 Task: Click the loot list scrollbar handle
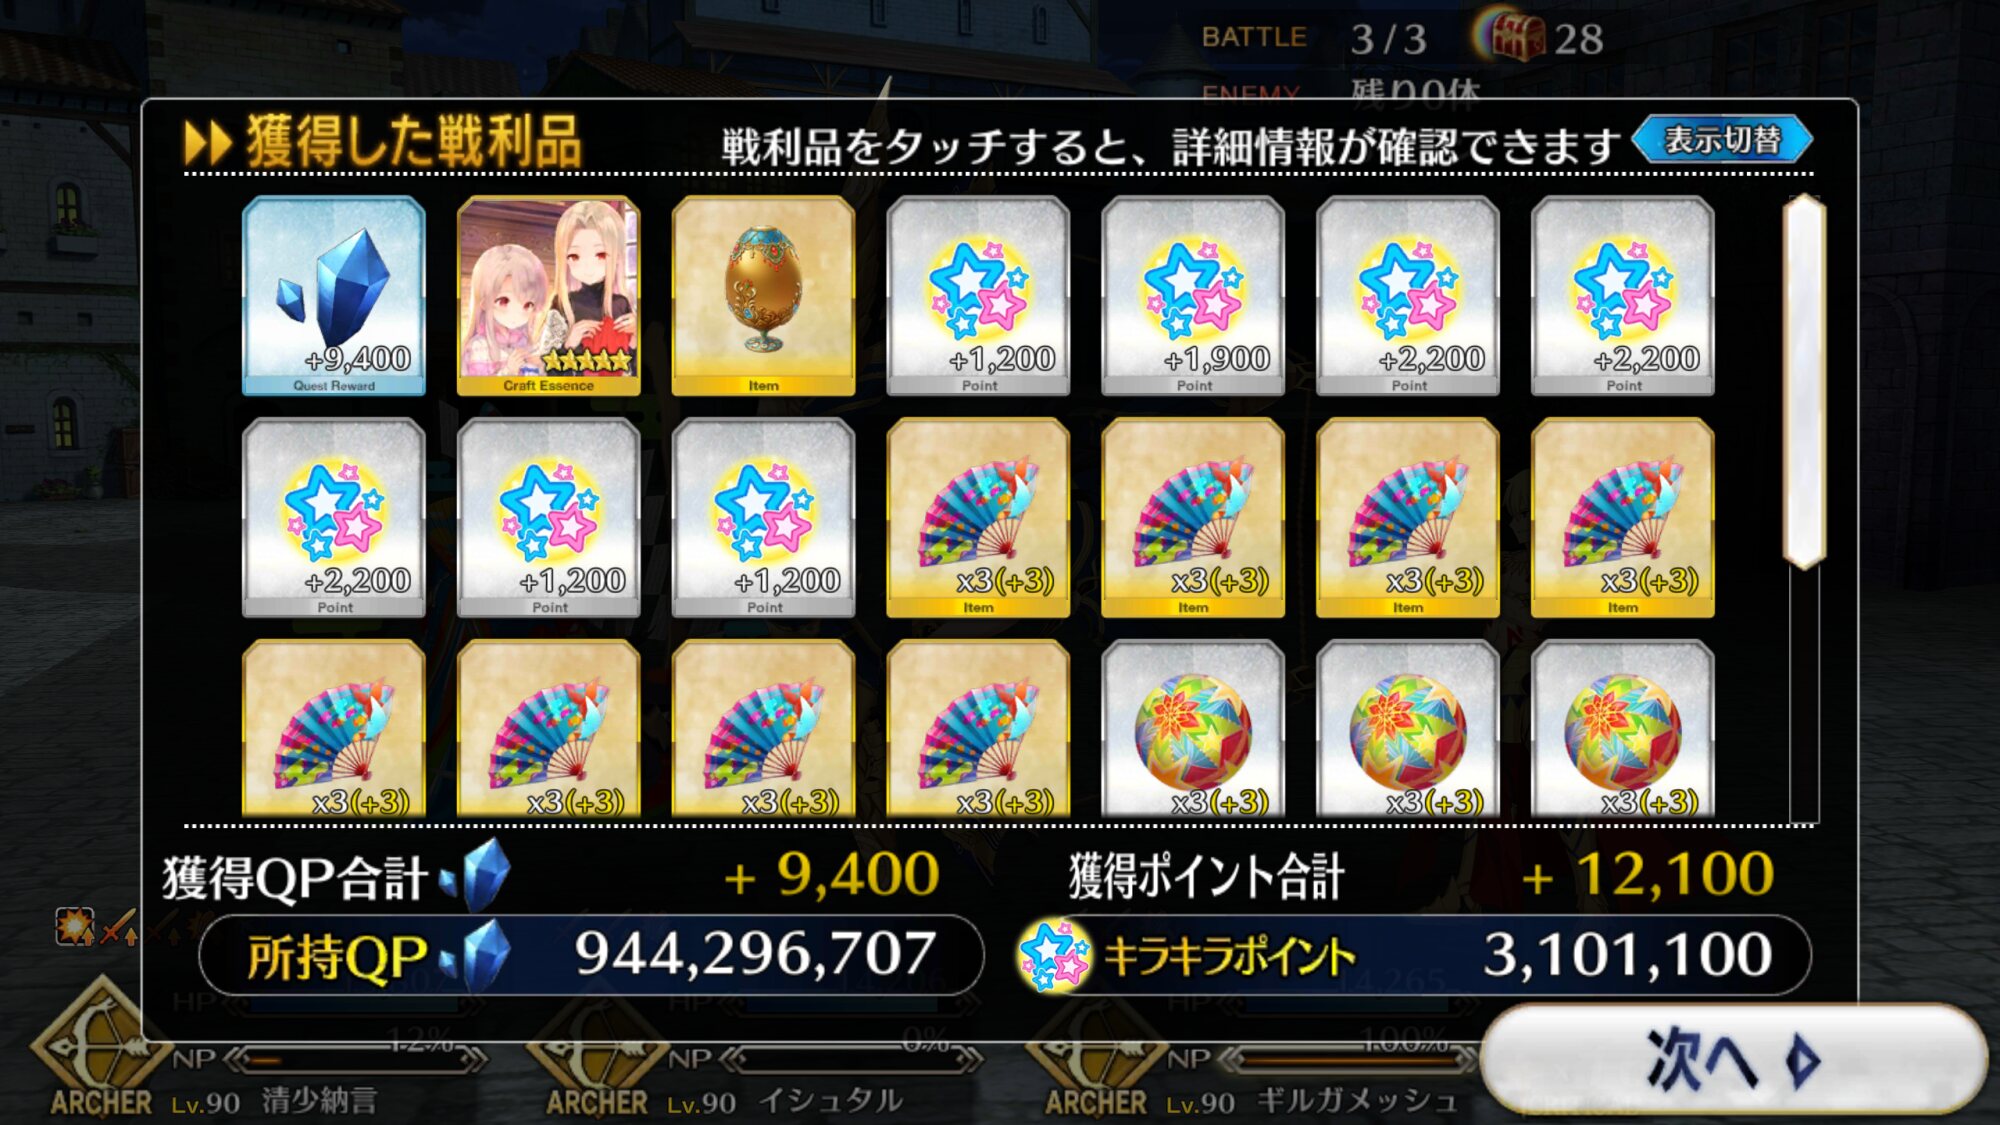coord(1804,382)
